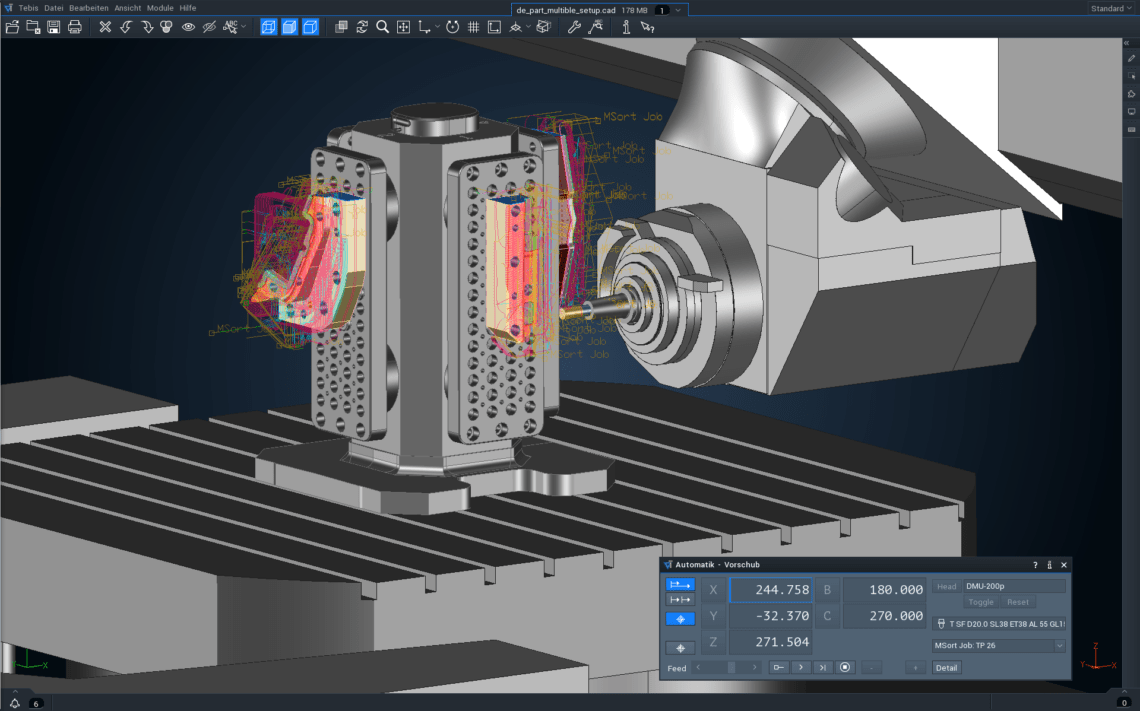Click the X coordinate value field
The image size is (1140, 711).
pos(770,590)
